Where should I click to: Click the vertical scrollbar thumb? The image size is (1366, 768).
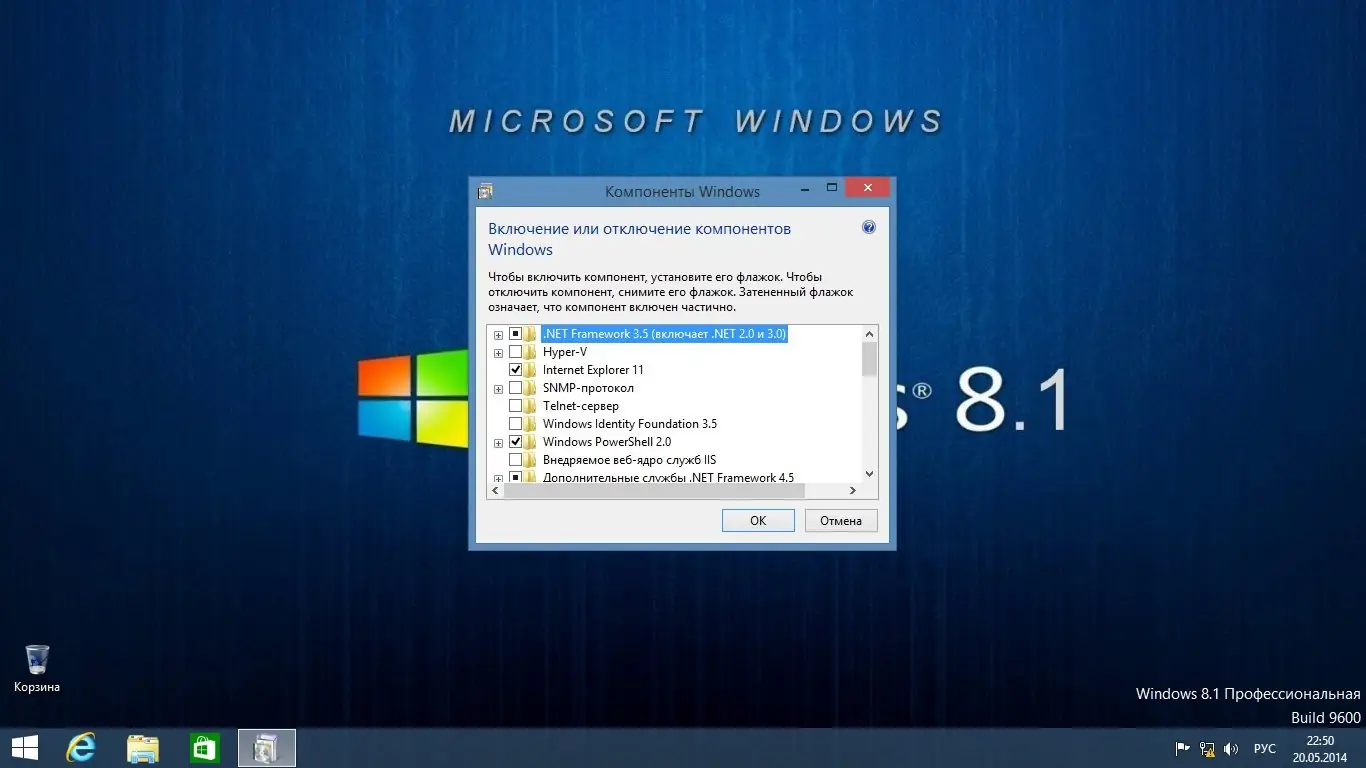pyautogui.click(x=869, y=360)
